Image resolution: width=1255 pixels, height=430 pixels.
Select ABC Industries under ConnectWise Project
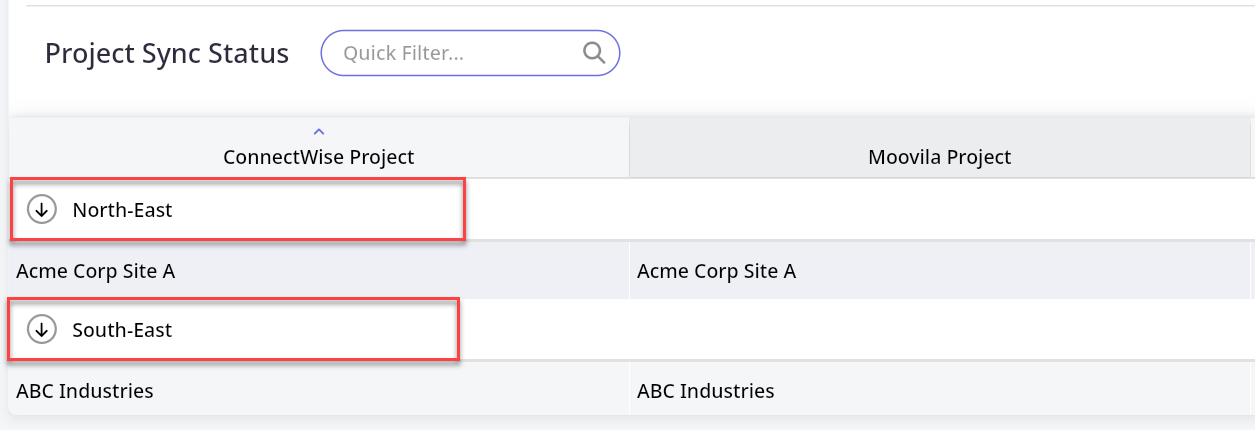pos(85,390)
